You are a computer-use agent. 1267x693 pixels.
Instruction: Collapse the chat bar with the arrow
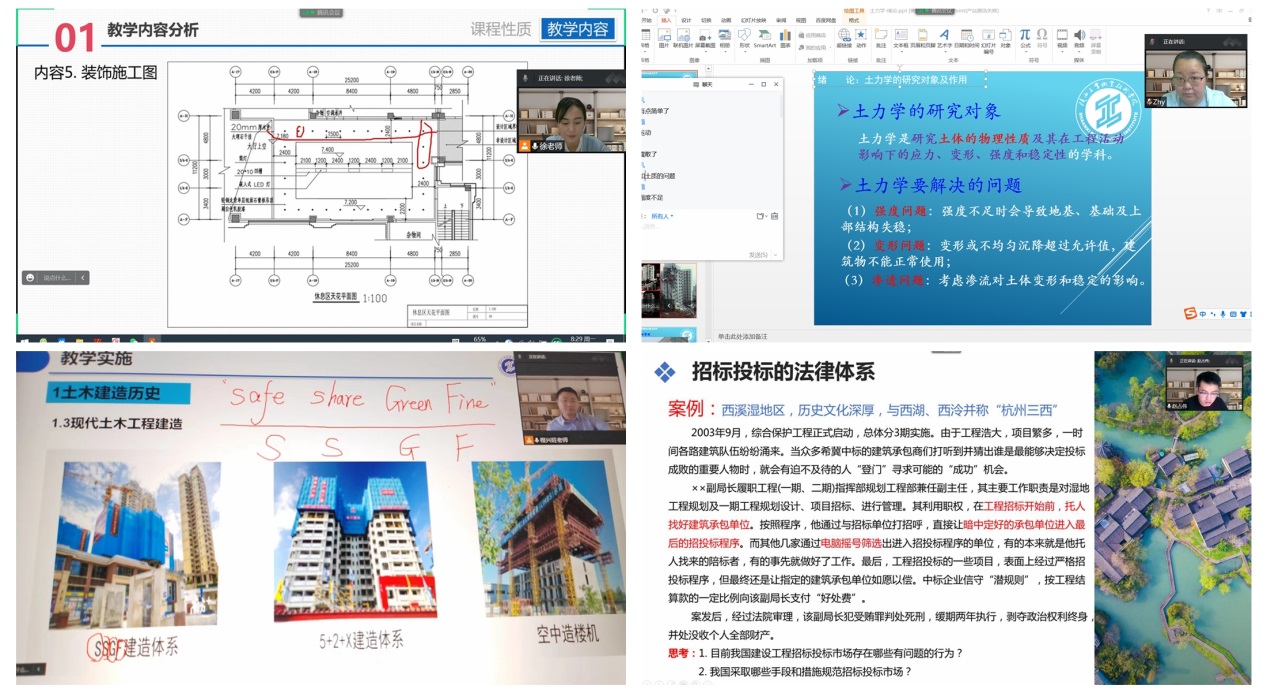83,278
